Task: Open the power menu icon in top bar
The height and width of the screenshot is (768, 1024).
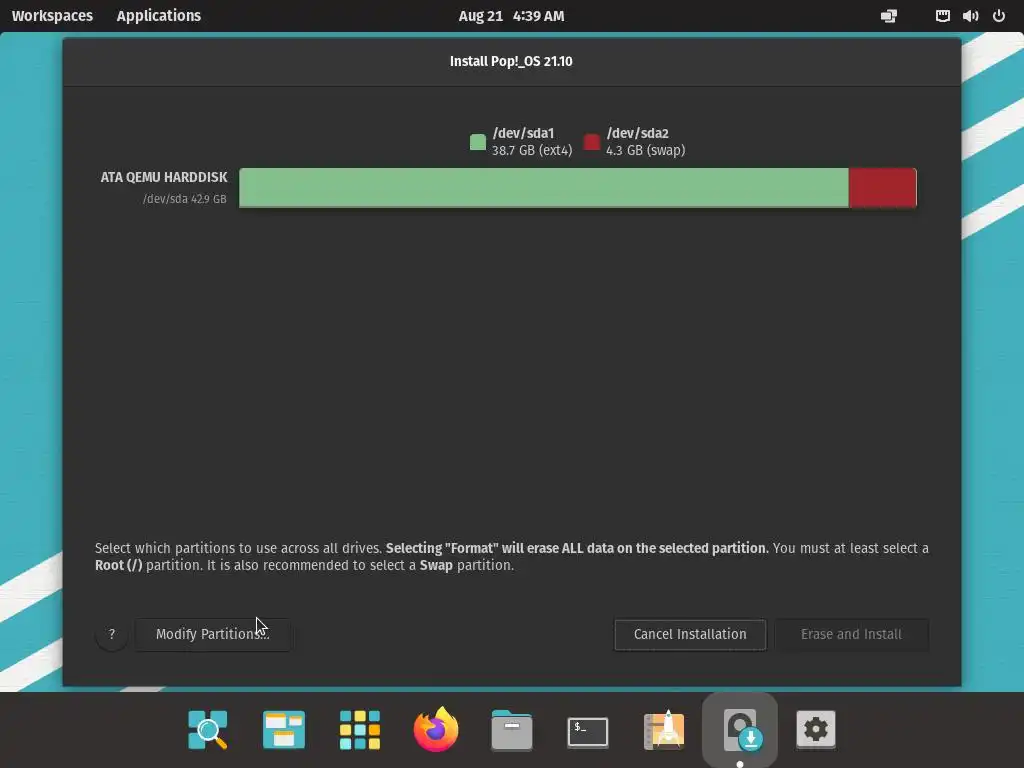Action: (x=999, y=16)
